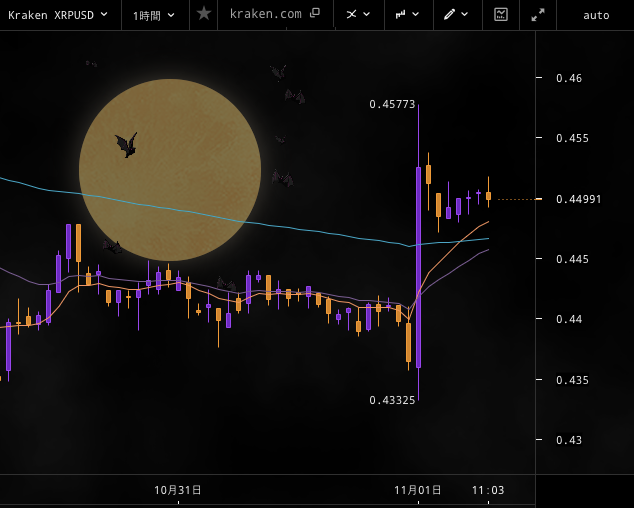Add chart to favorites with star icon
The image size is (634, 508).
pyautogui.click(x=204, y=14)
